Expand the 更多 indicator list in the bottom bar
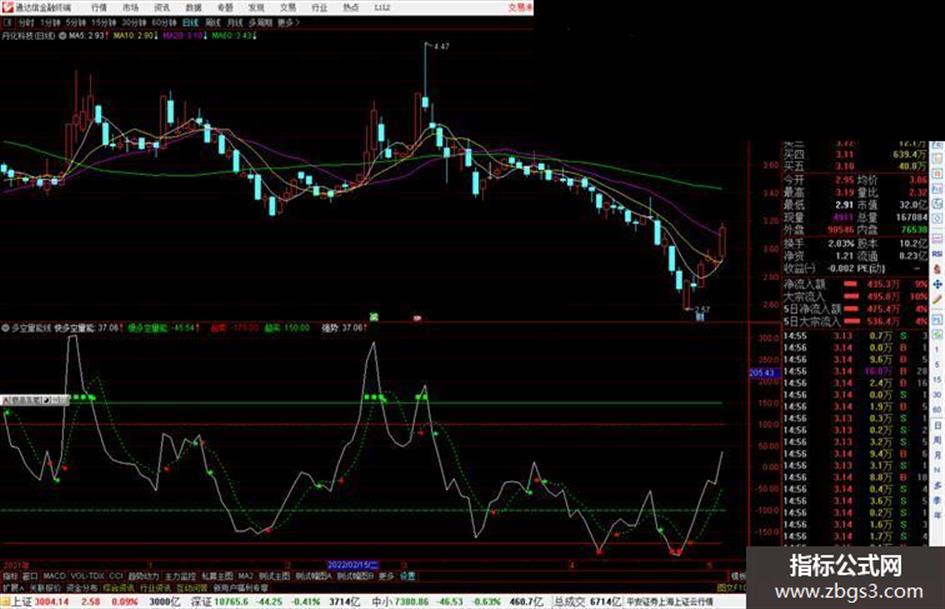This screenshot has width=945, height=609. (386, 576)
